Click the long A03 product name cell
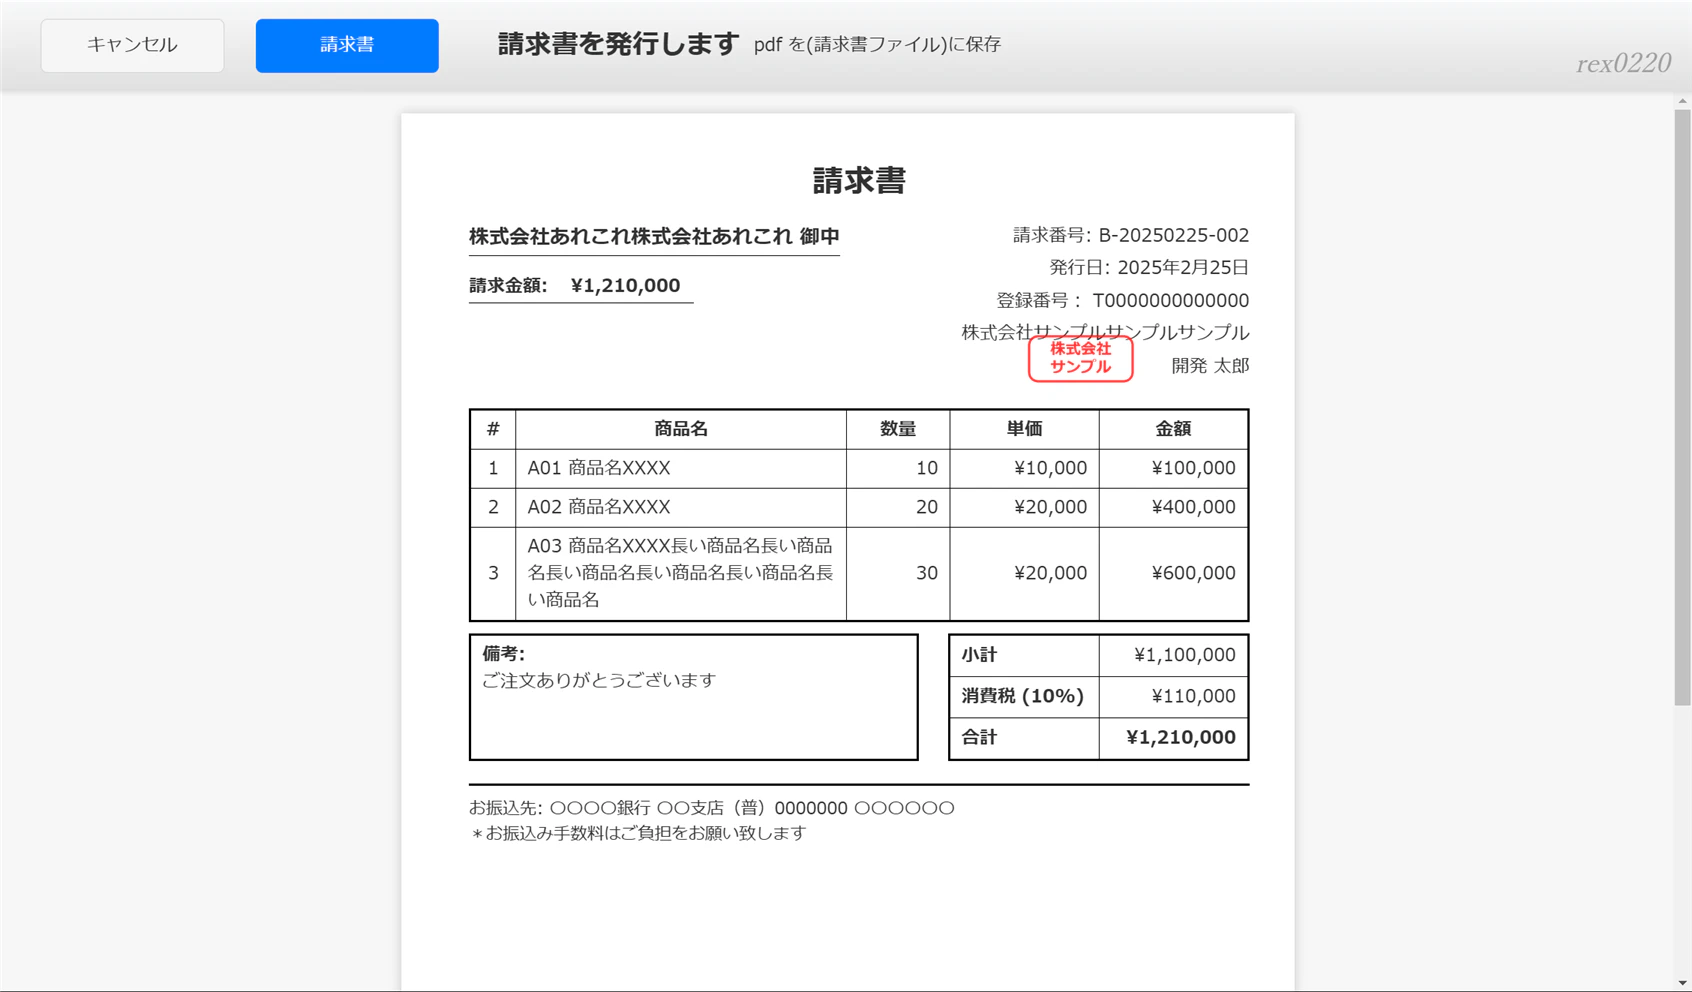Image resolution: width=1692 pixels, height=992 pixels. pos(681,573)
